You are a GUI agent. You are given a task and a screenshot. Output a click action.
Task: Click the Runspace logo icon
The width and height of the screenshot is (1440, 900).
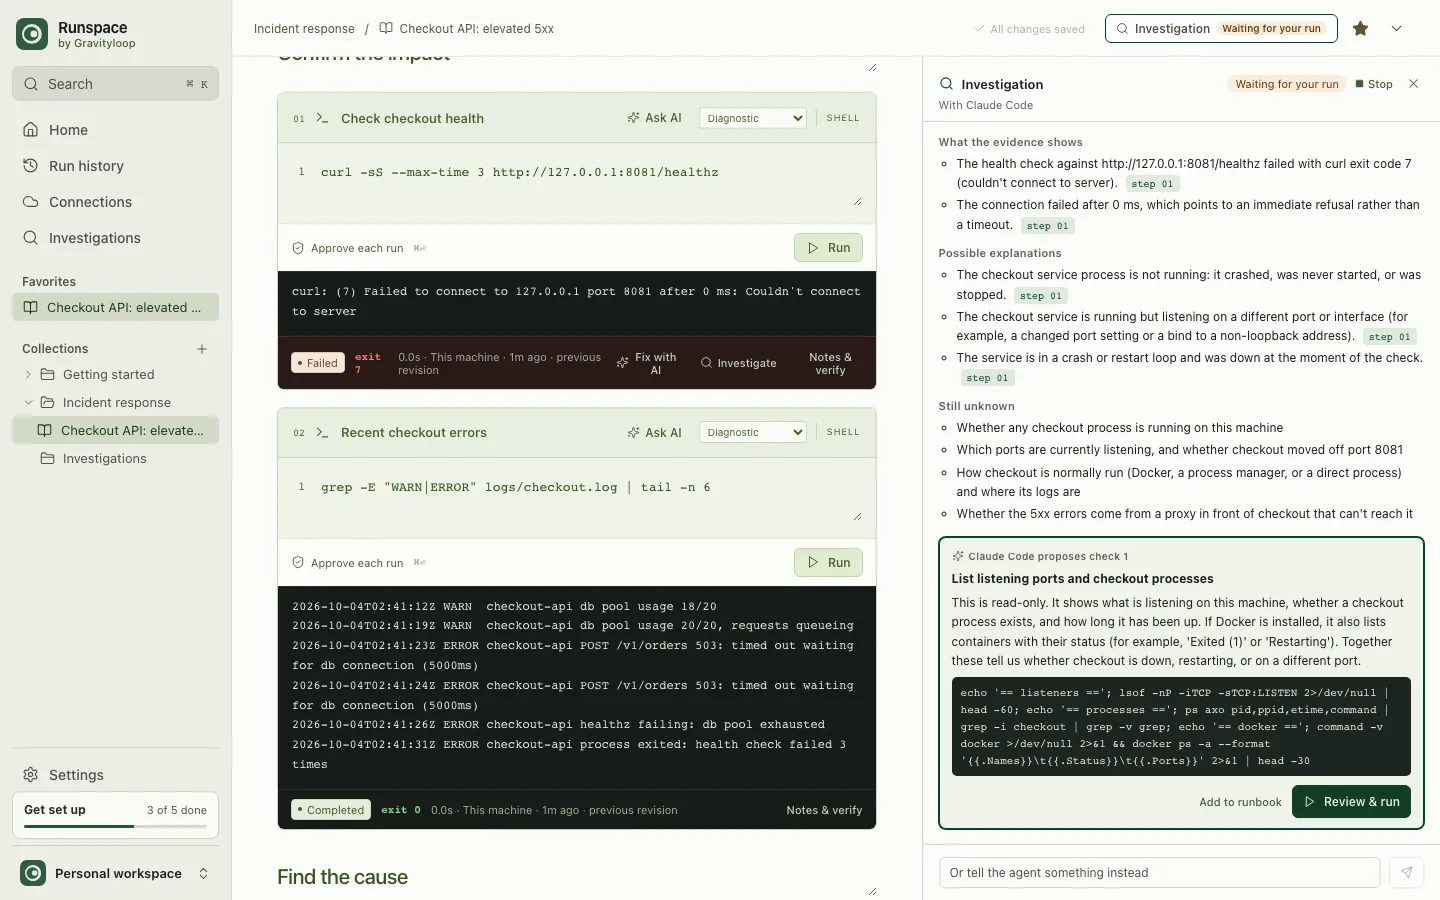click(x=32, y=34)
